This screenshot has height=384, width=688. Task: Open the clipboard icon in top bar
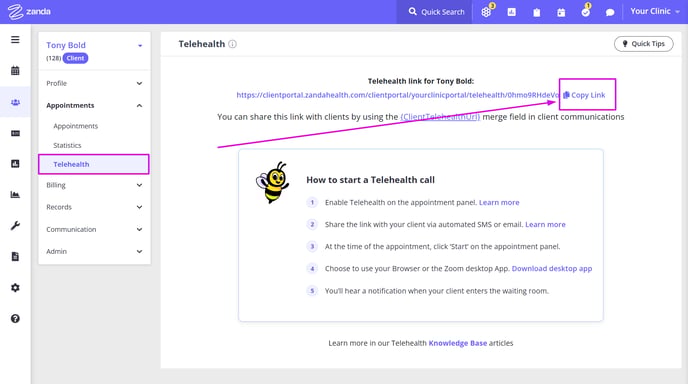pos(537,12)
